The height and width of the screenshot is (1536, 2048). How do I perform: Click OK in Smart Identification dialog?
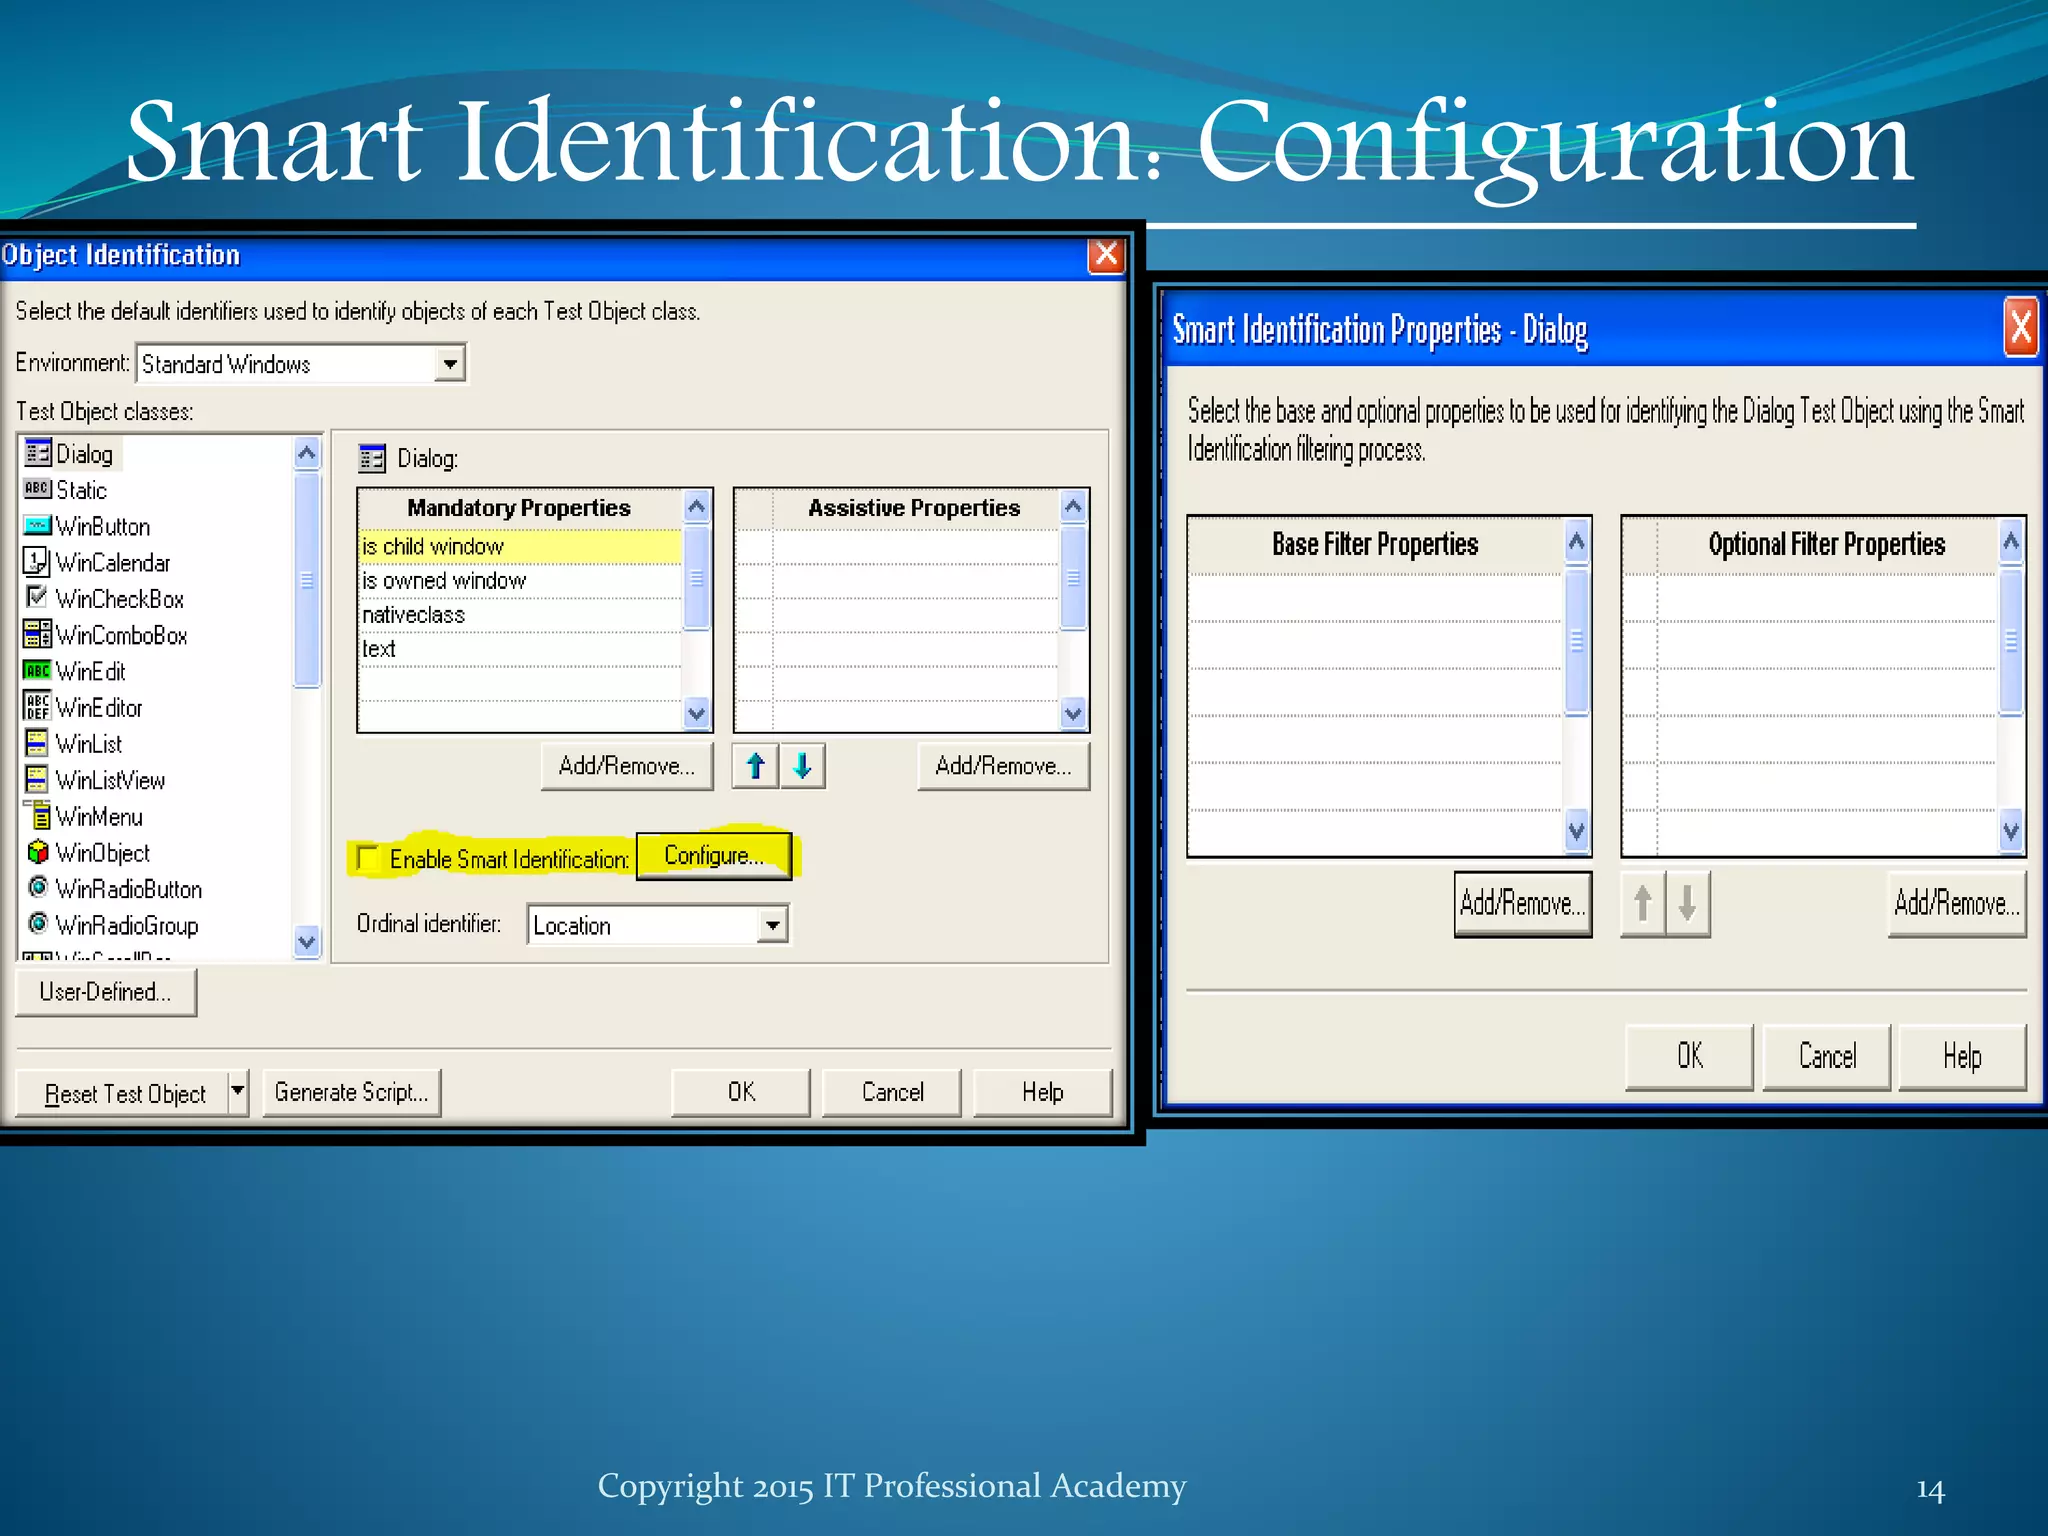[x=1689, y=1056]
